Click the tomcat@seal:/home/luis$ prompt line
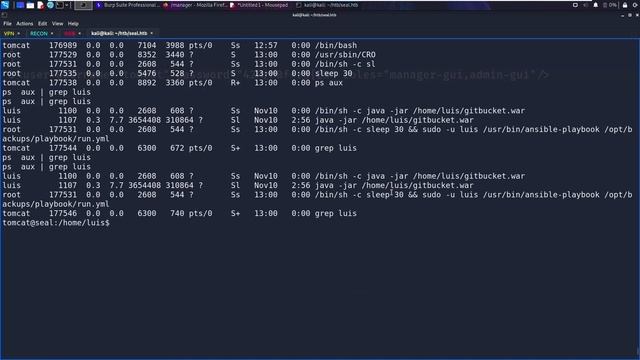 [56, 223]
